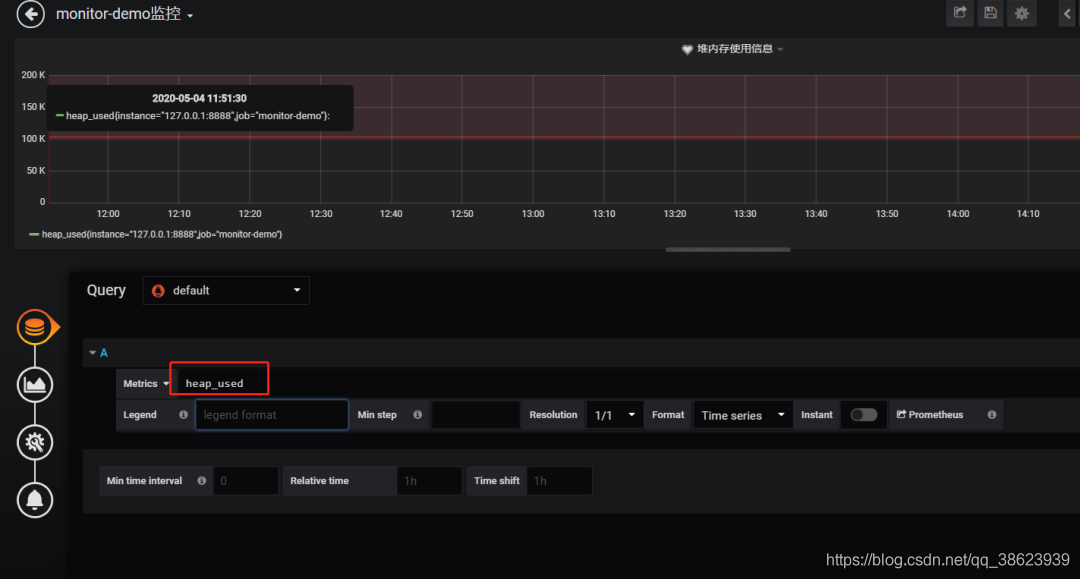The height and width of the screenshot is (579, 1080).
Task: Show info icon next to Prometheus
Action: pos(992,414)
